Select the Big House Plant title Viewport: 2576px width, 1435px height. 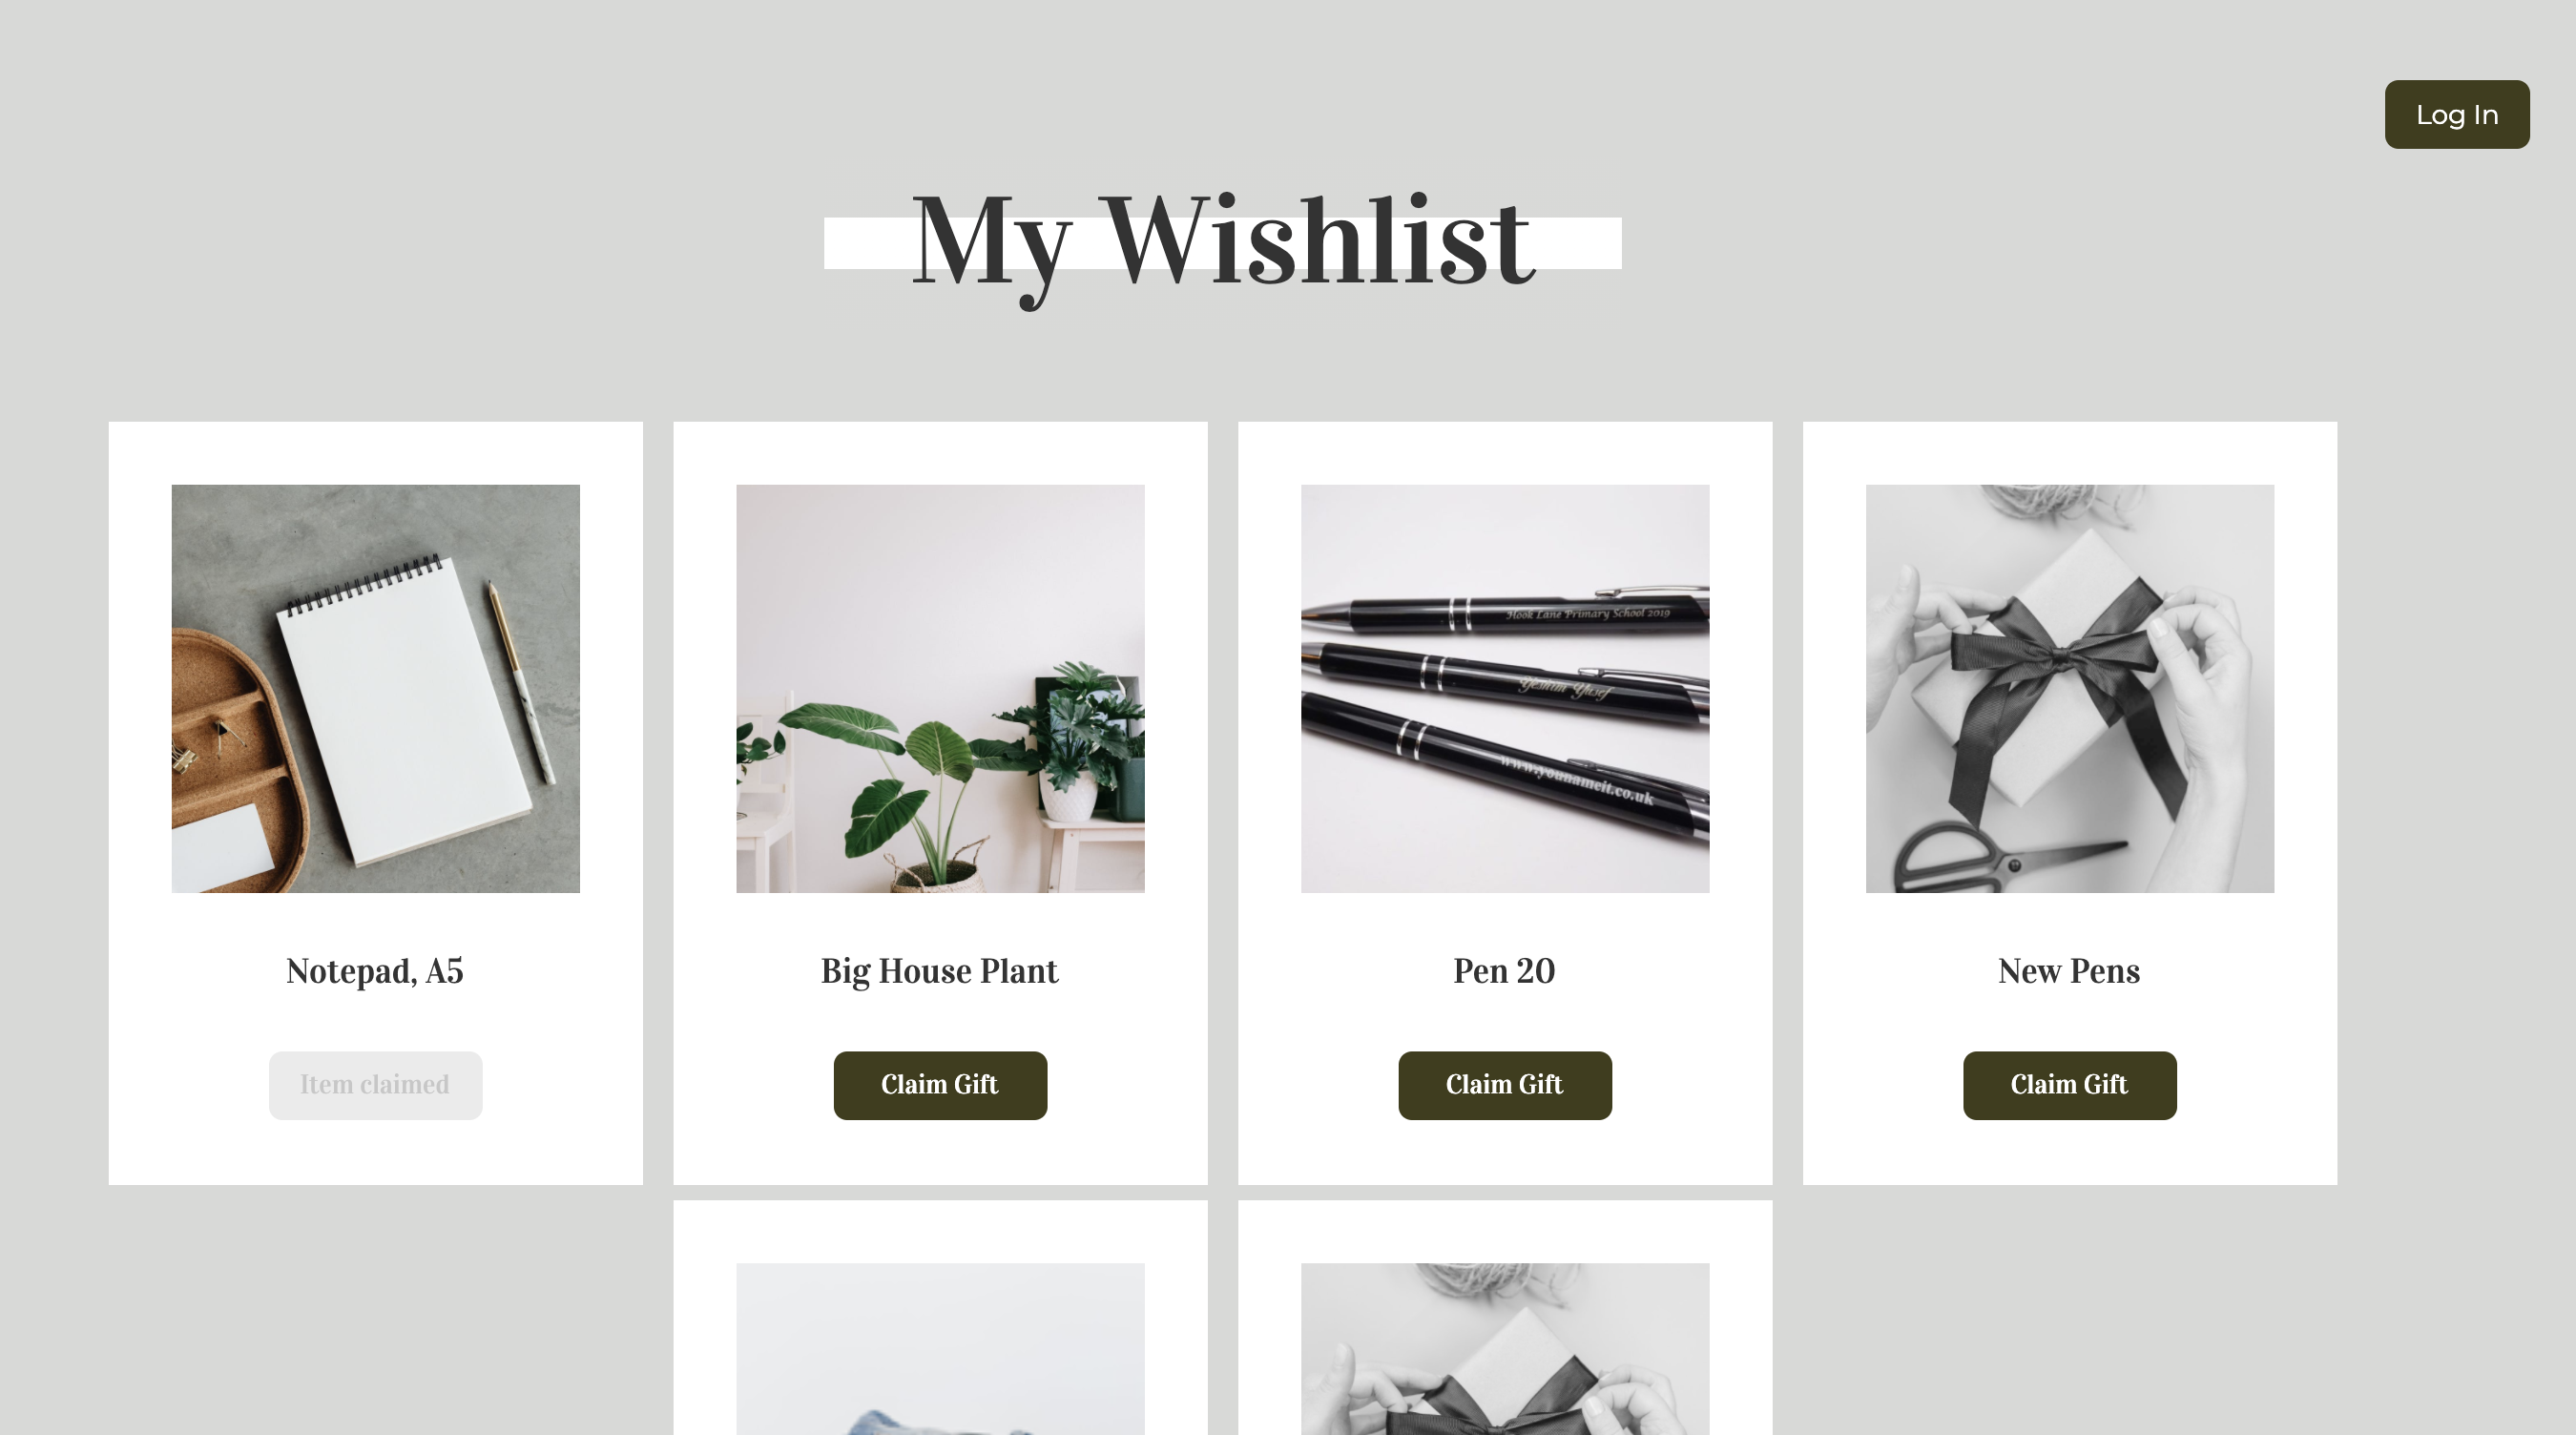pos(940,971)
